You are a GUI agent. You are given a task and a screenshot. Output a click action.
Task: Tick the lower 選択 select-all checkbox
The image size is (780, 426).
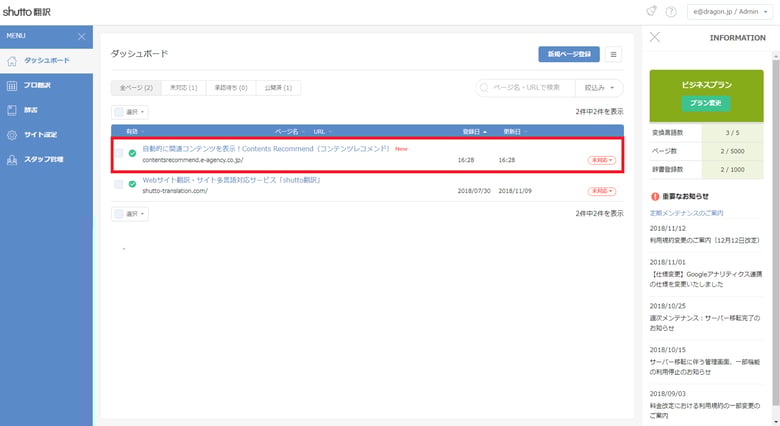119,214
